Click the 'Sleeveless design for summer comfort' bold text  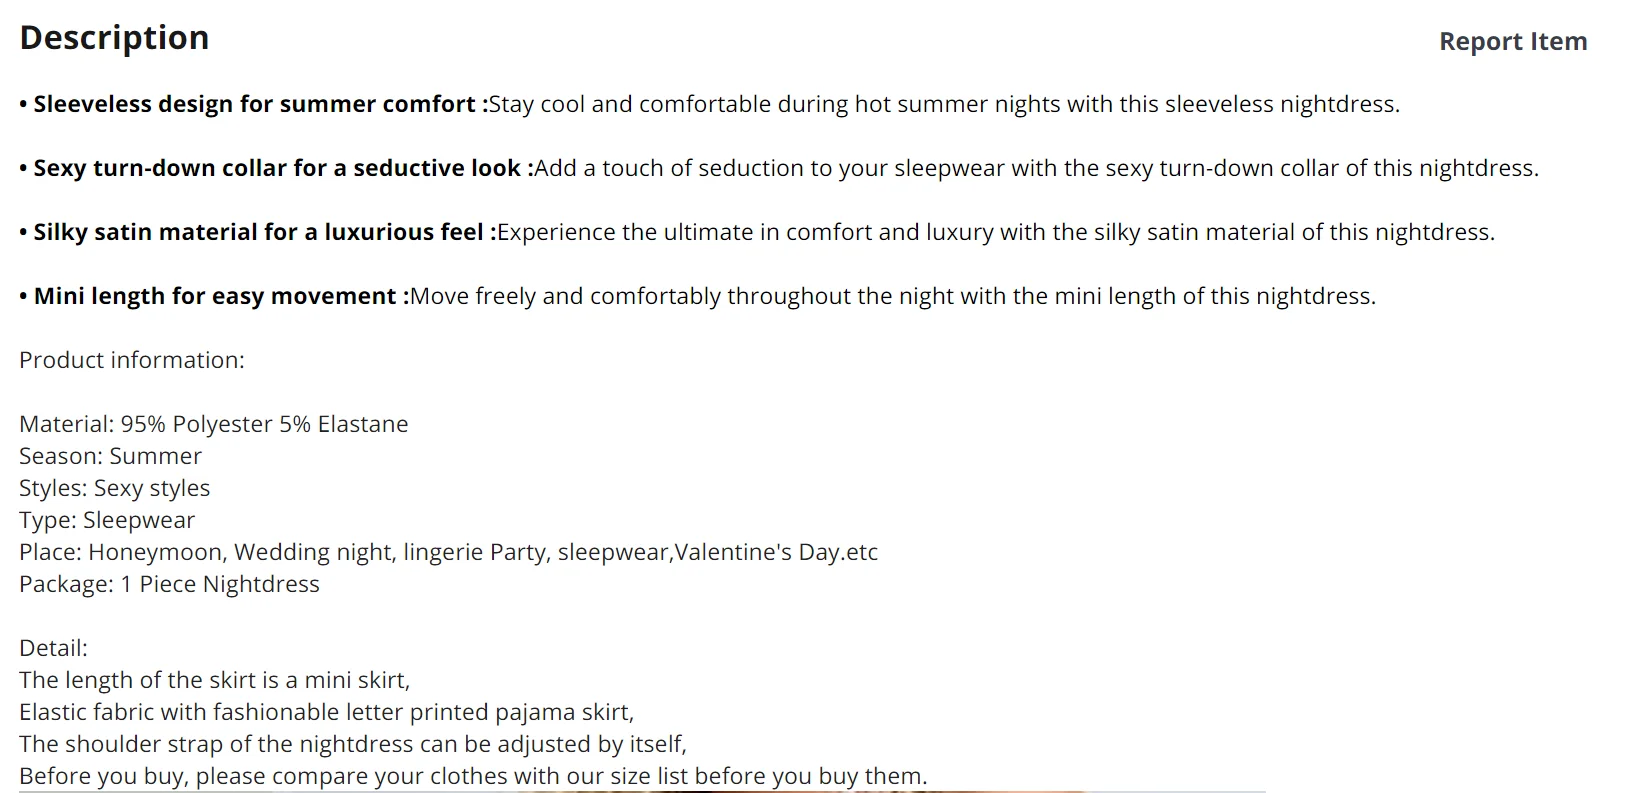tap(254, 104)
